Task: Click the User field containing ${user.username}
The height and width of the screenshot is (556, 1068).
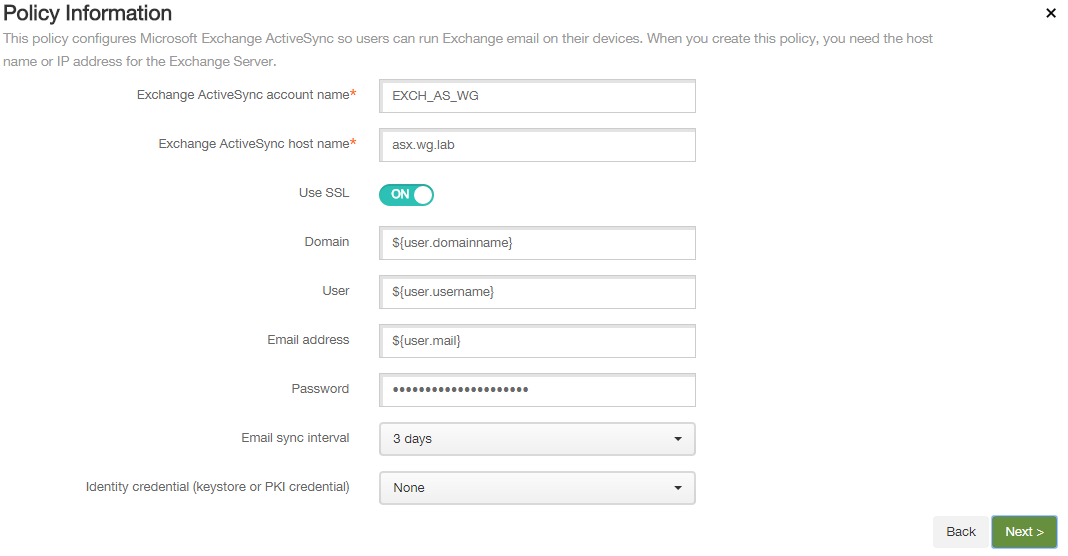Action: (537, 292)
